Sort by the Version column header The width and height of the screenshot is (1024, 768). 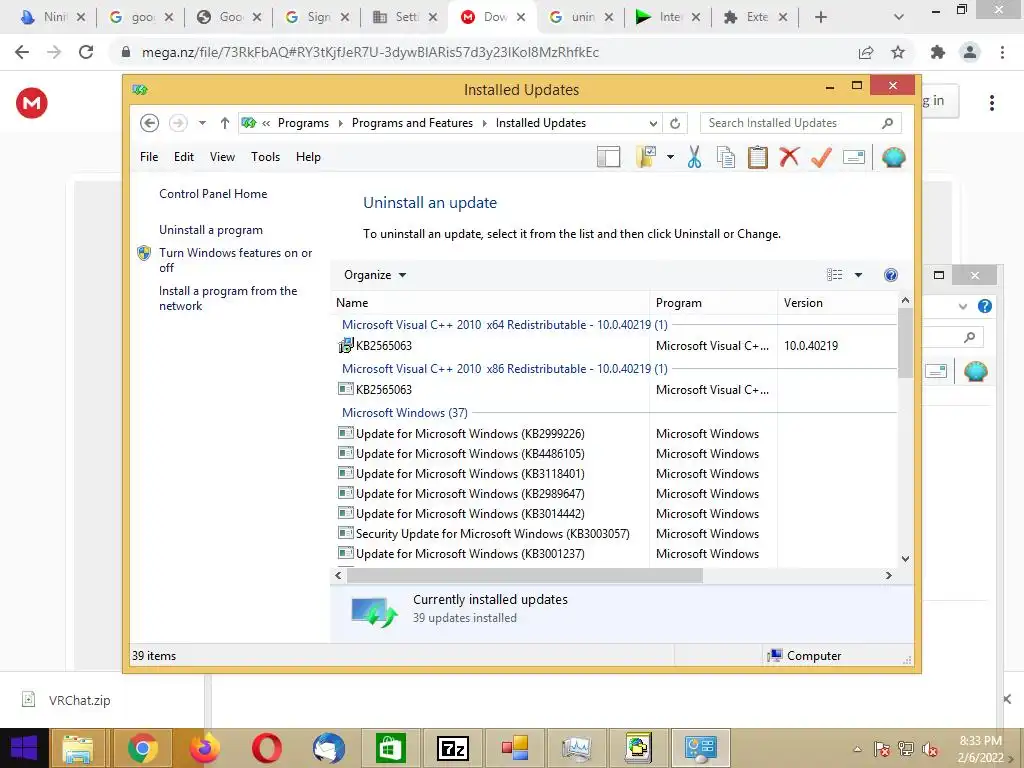point(839,303)
